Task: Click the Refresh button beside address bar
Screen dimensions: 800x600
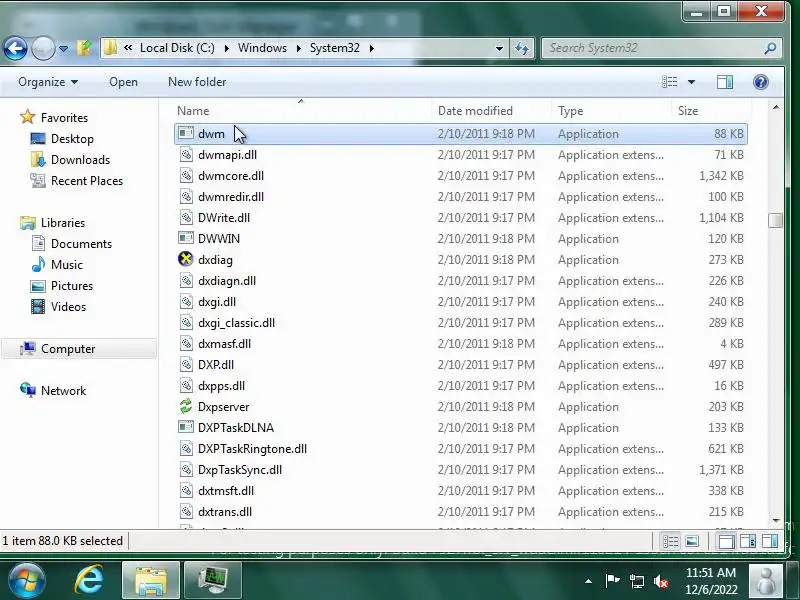Action: point(521,48)
